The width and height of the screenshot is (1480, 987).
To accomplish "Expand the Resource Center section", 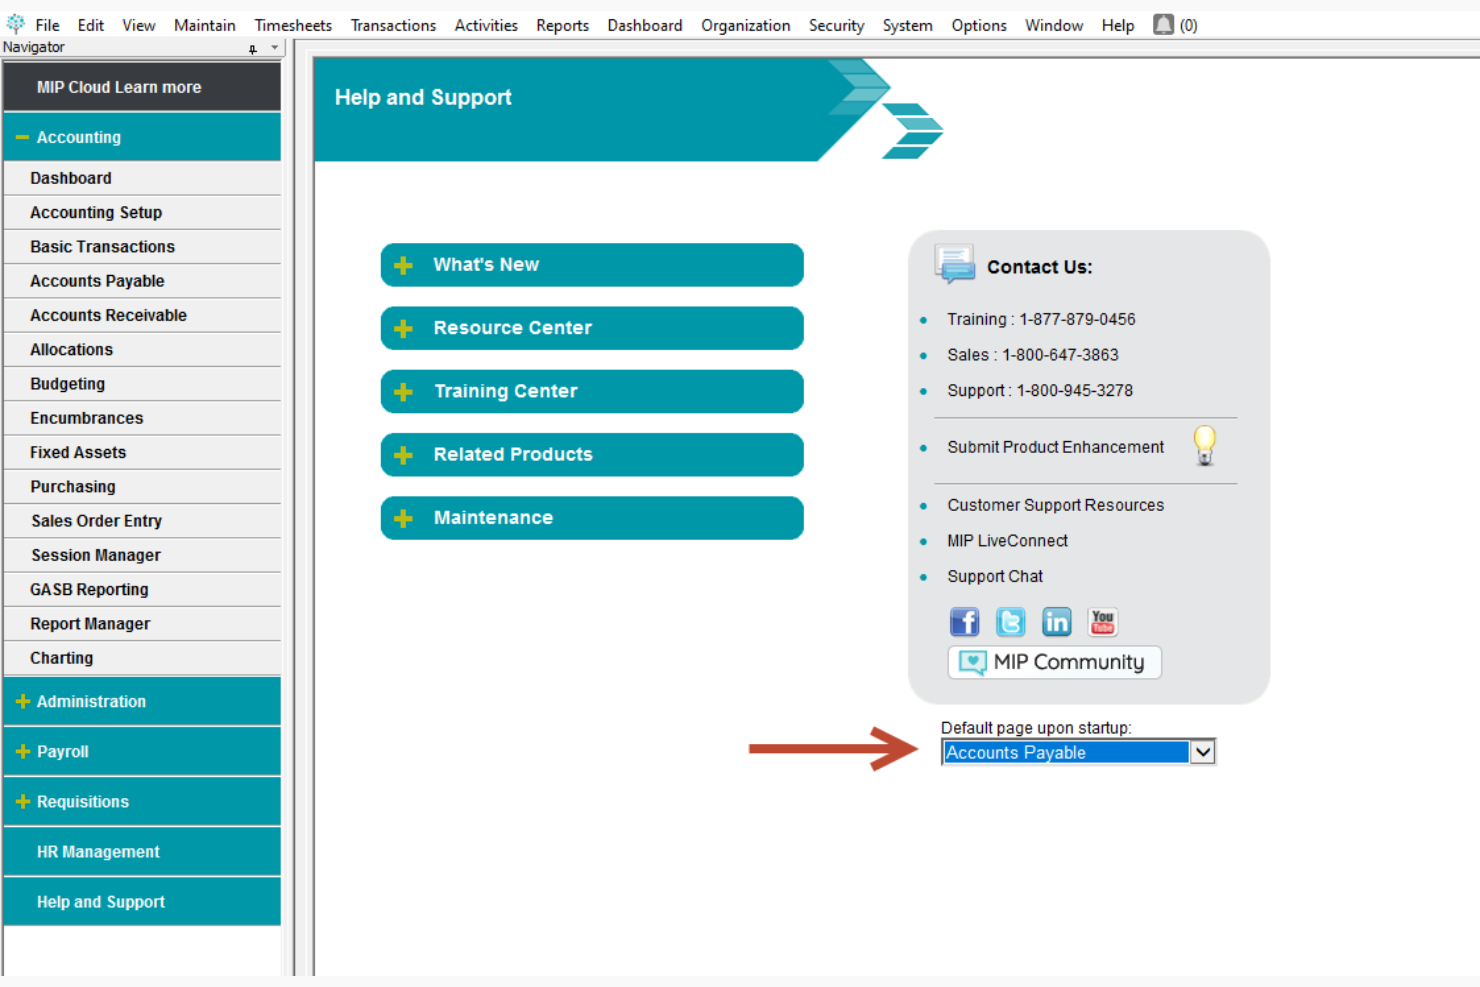I will (x=592, y=328).
